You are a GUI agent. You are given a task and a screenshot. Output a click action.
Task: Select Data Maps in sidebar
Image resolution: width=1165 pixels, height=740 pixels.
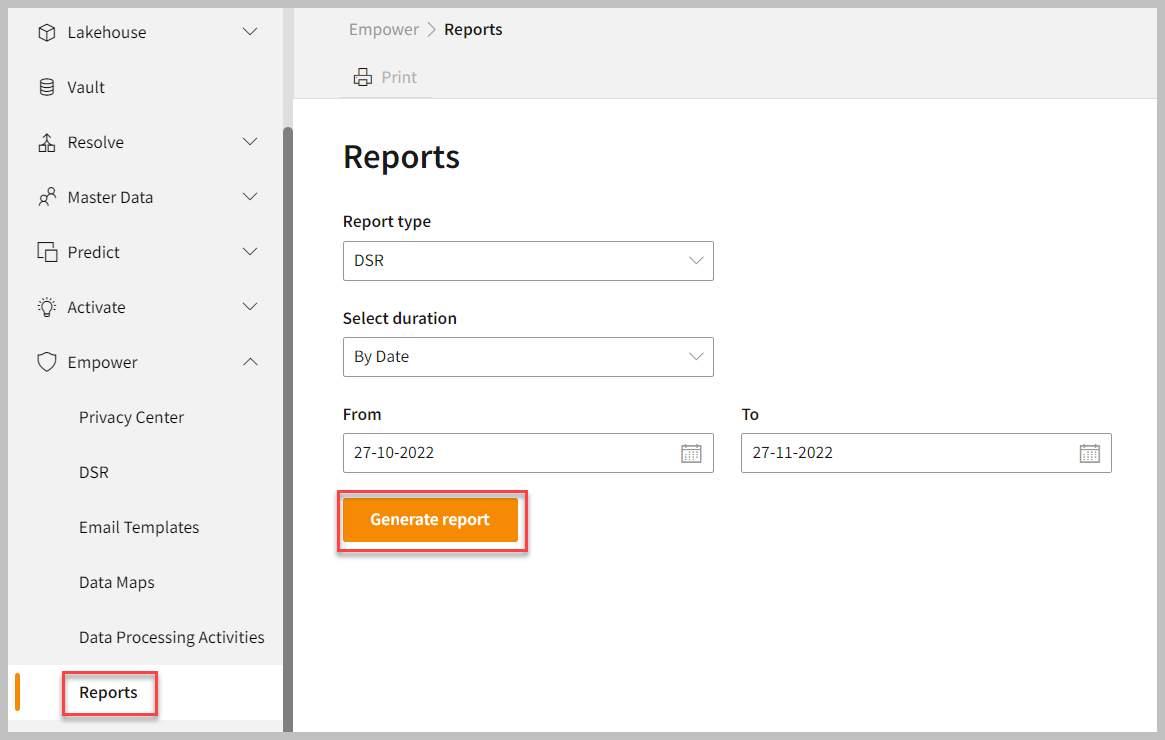point(116,583)
